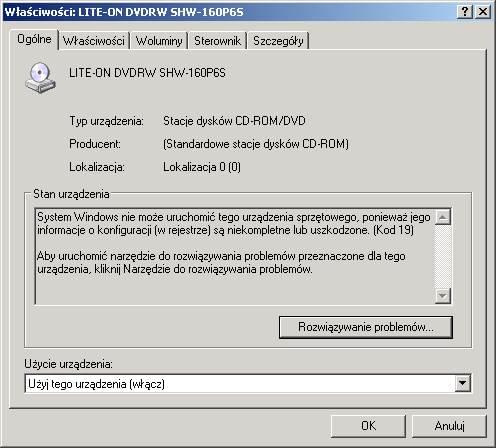Click the LITE-ON DVDRW SHW-160P6S device name
This screenshot has width=496, height=448.
click(x=147, y=73)
